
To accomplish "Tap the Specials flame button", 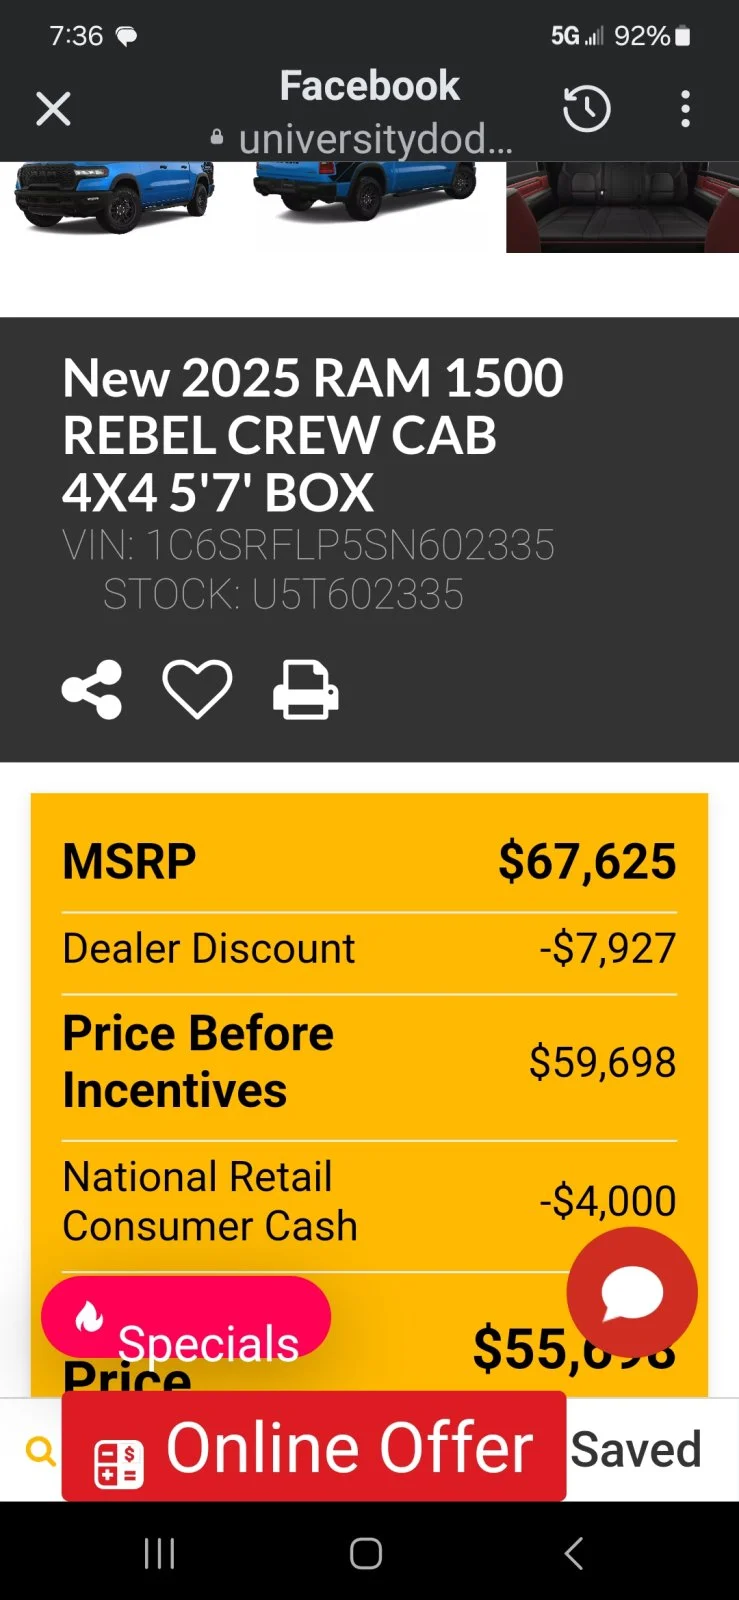I will point(186,1317).
